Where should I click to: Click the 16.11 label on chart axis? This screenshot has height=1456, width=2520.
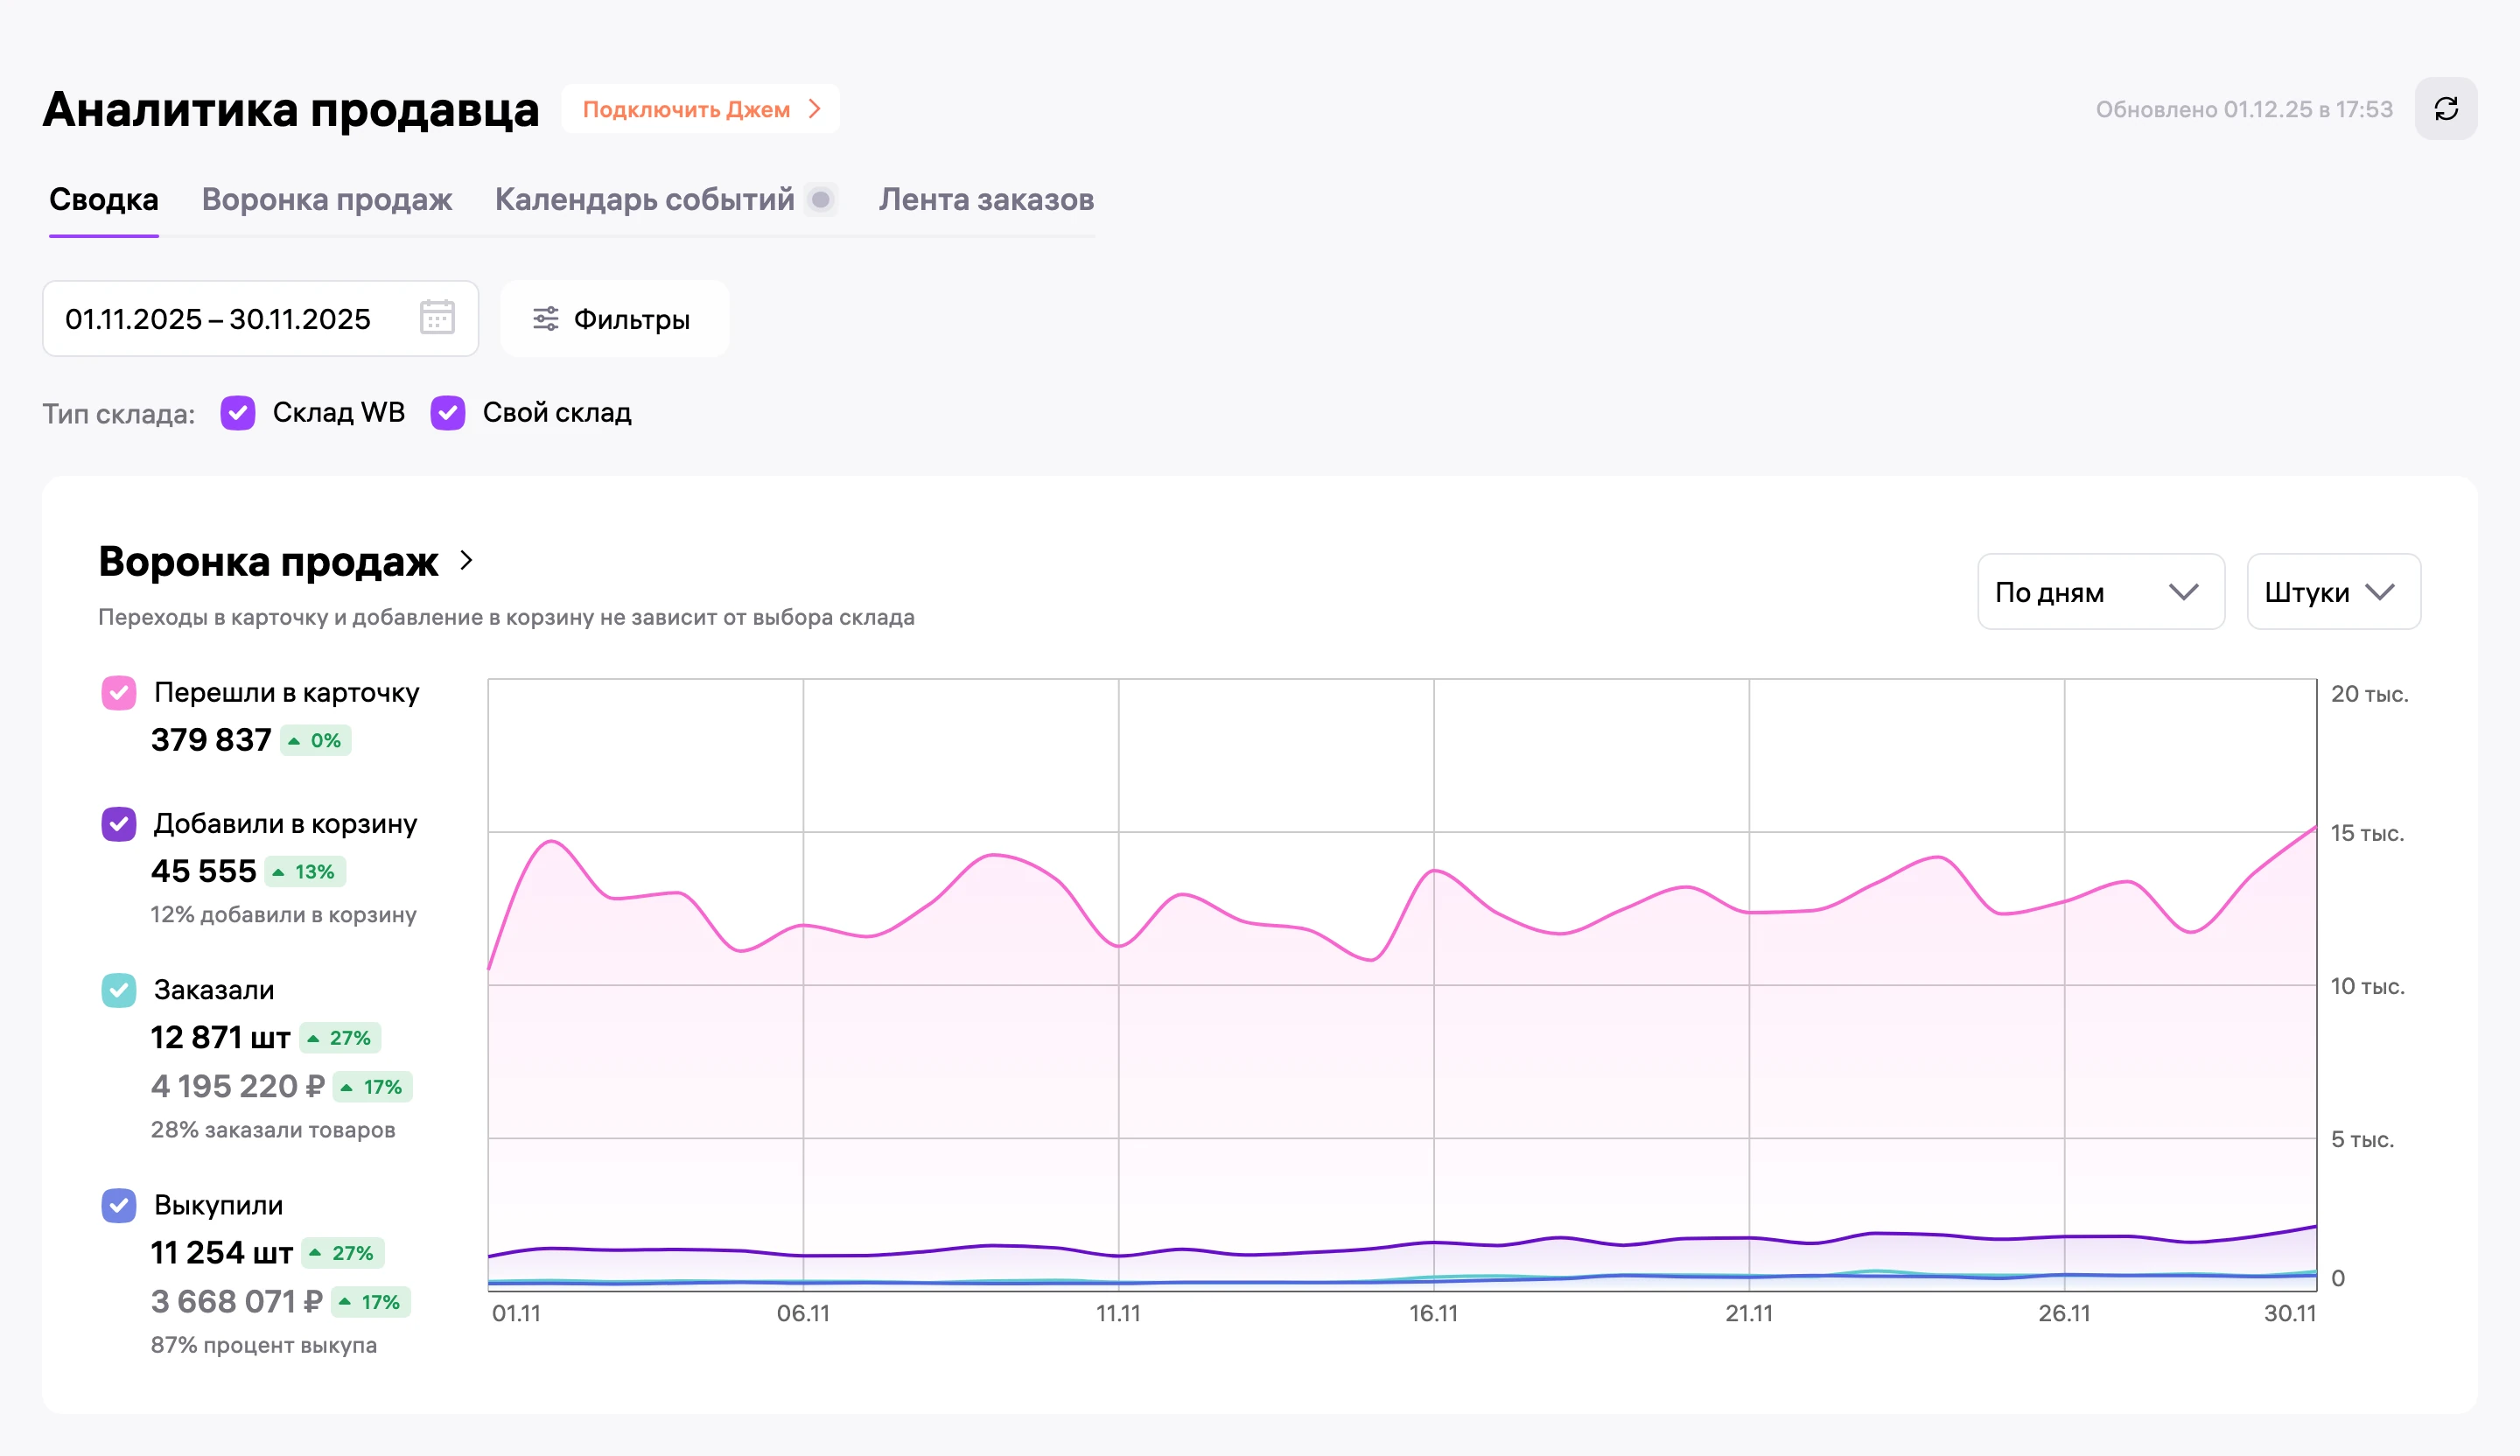[1434, 1313]
